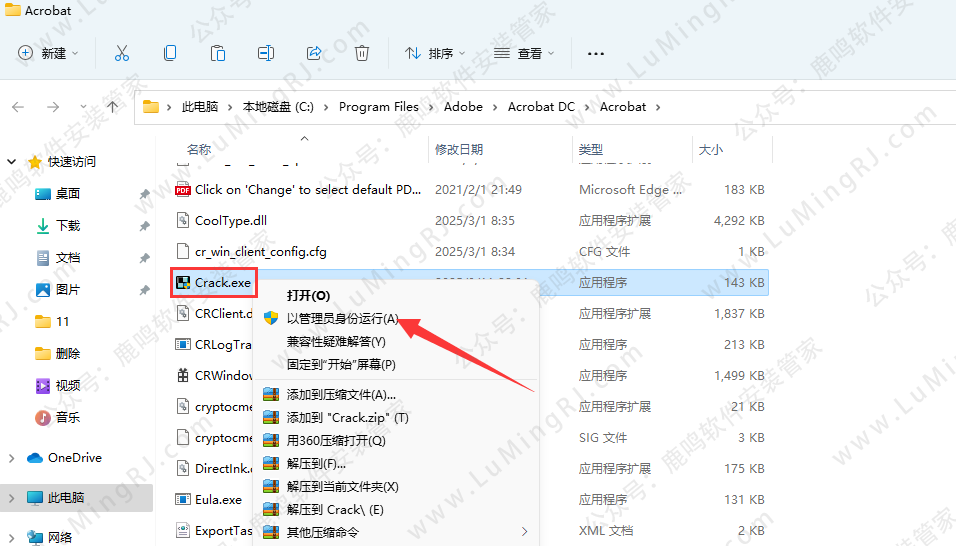956x546 pixels.
Task: Click the CoolType.dll file icon
Action: pos(182,220)
